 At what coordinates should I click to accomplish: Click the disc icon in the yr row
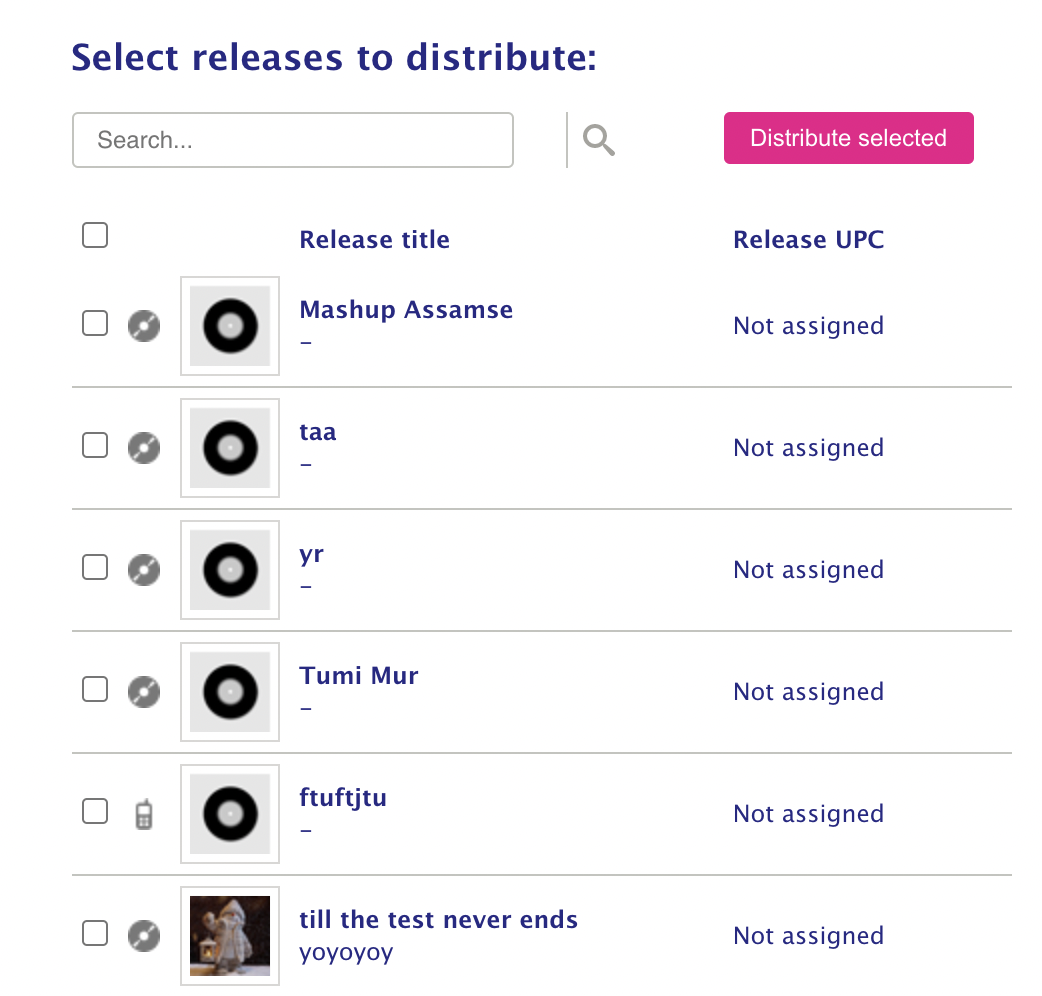[x=144, y=569]
